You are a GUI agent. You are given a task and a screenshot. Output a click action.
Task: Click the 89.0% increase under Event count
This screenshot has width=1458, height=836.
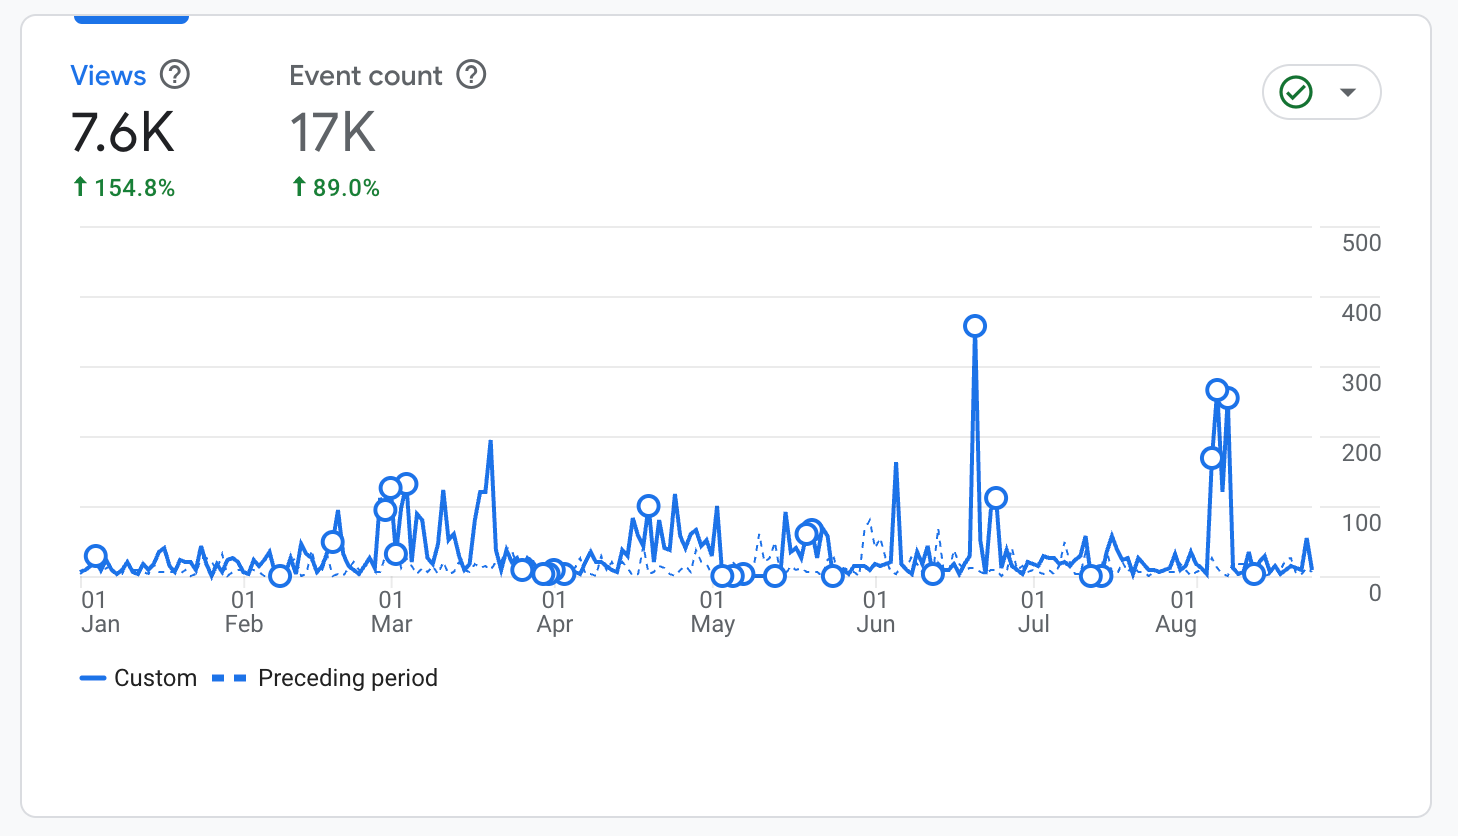(336, 188)
